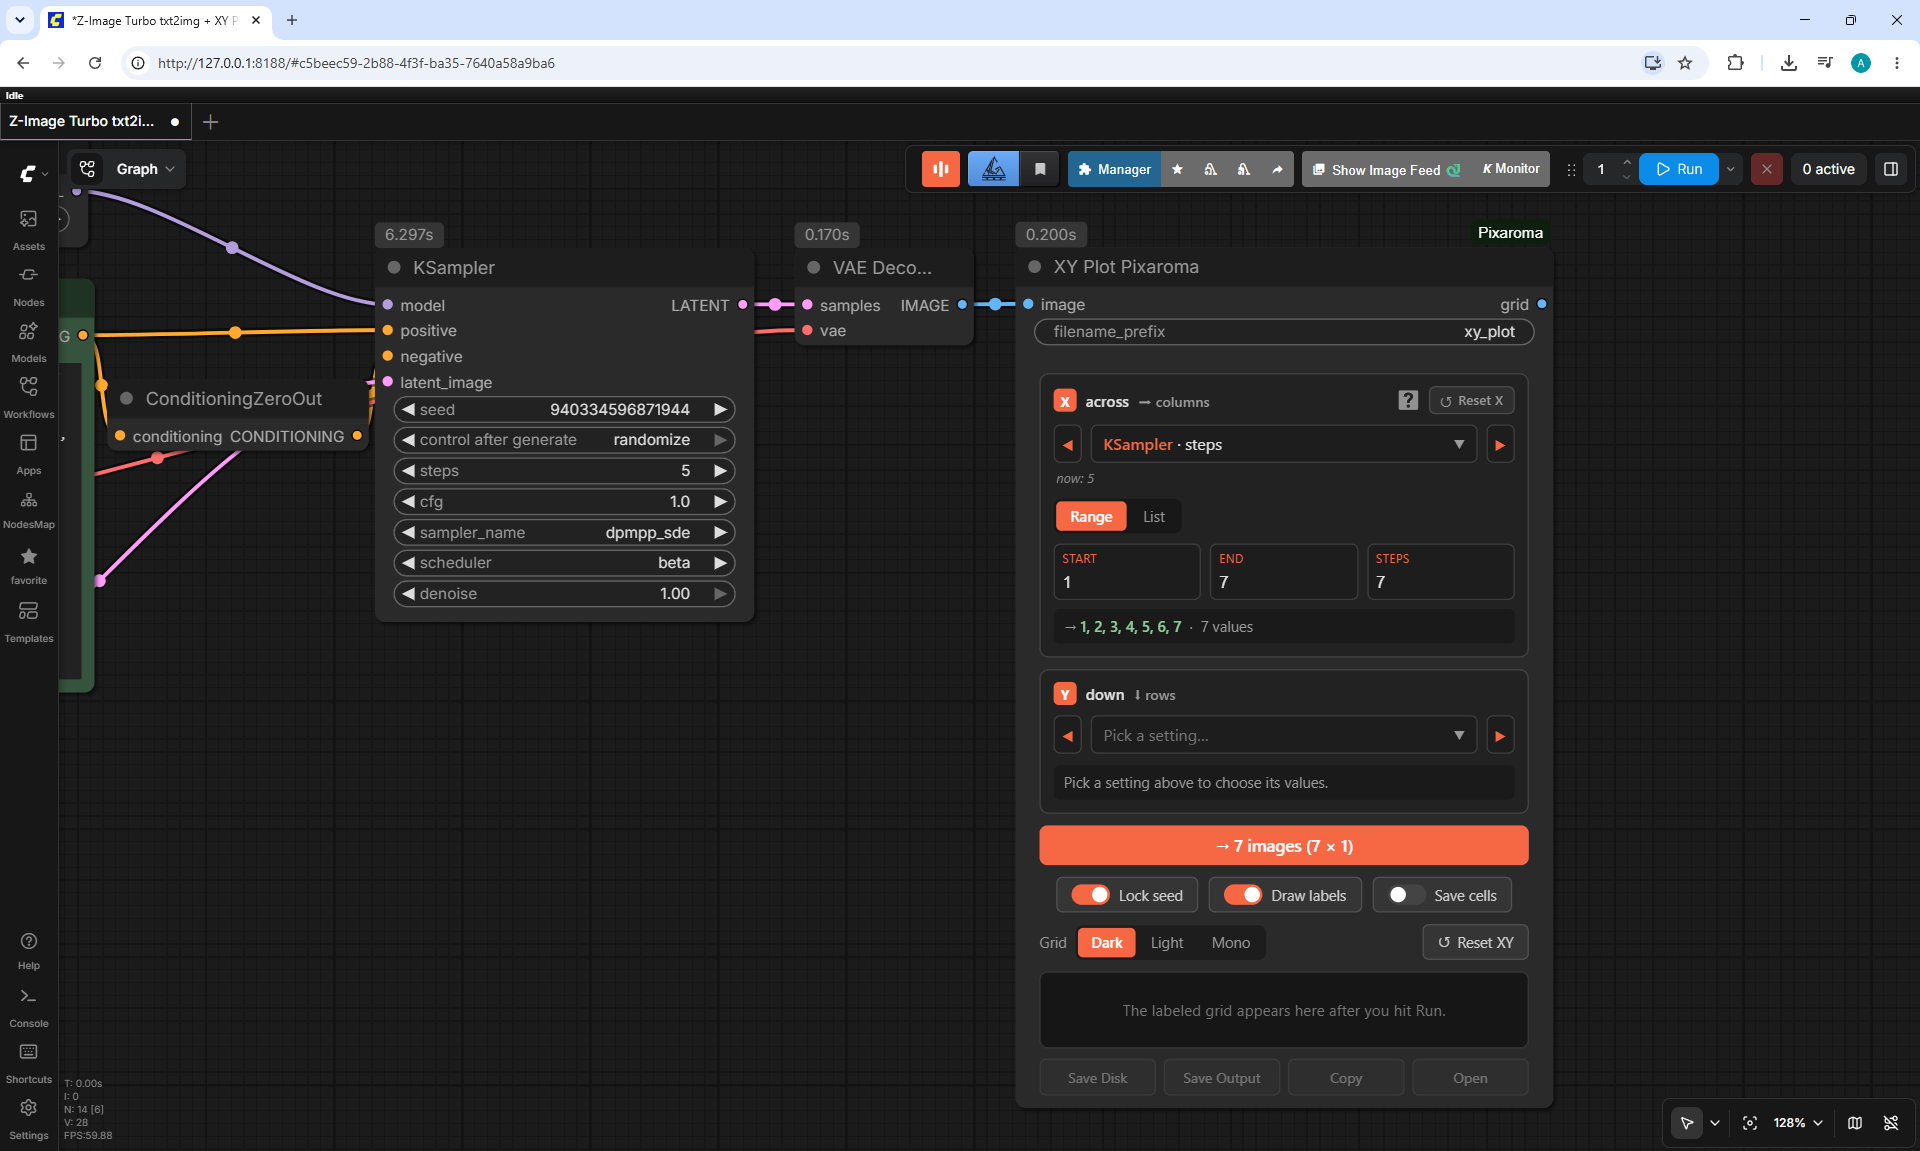Toggle the Draw labels switch
The height and width of the screenshot is (1151, 1920).
pos(1243,895)
